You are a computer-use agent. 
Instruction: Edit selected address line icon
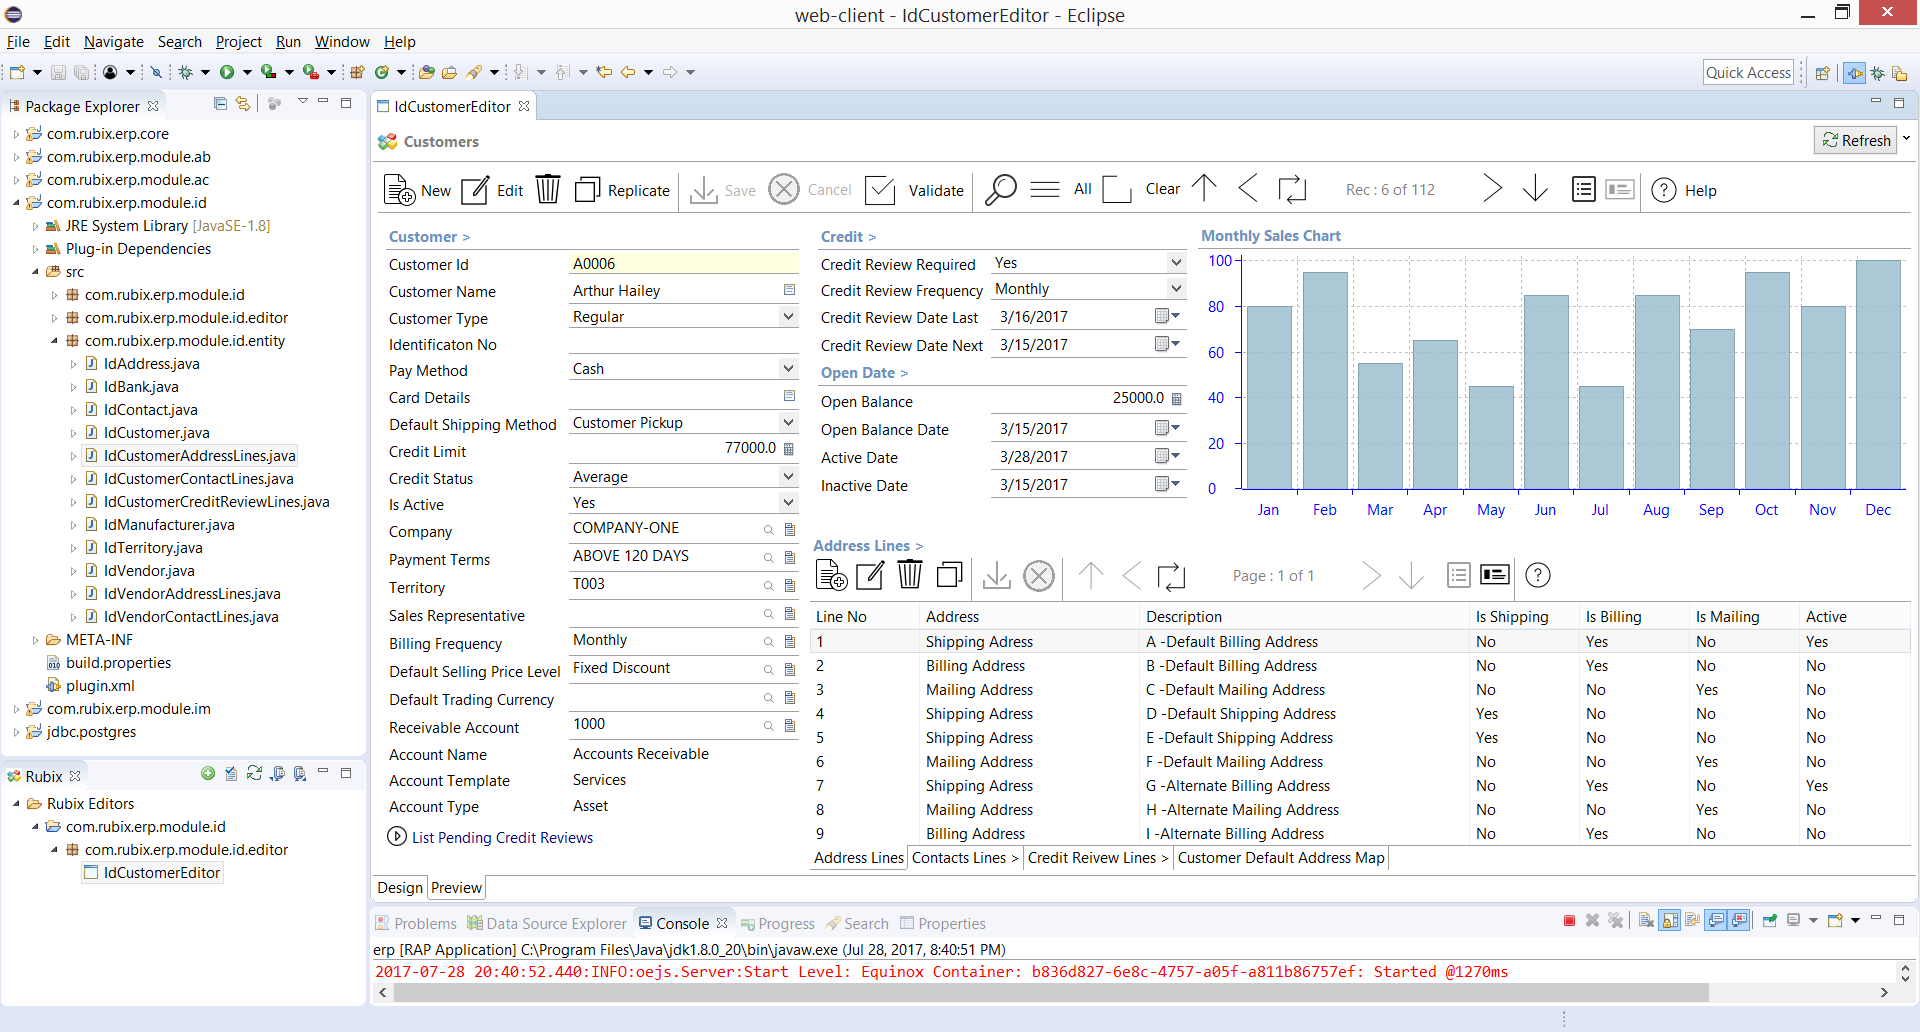871,575
